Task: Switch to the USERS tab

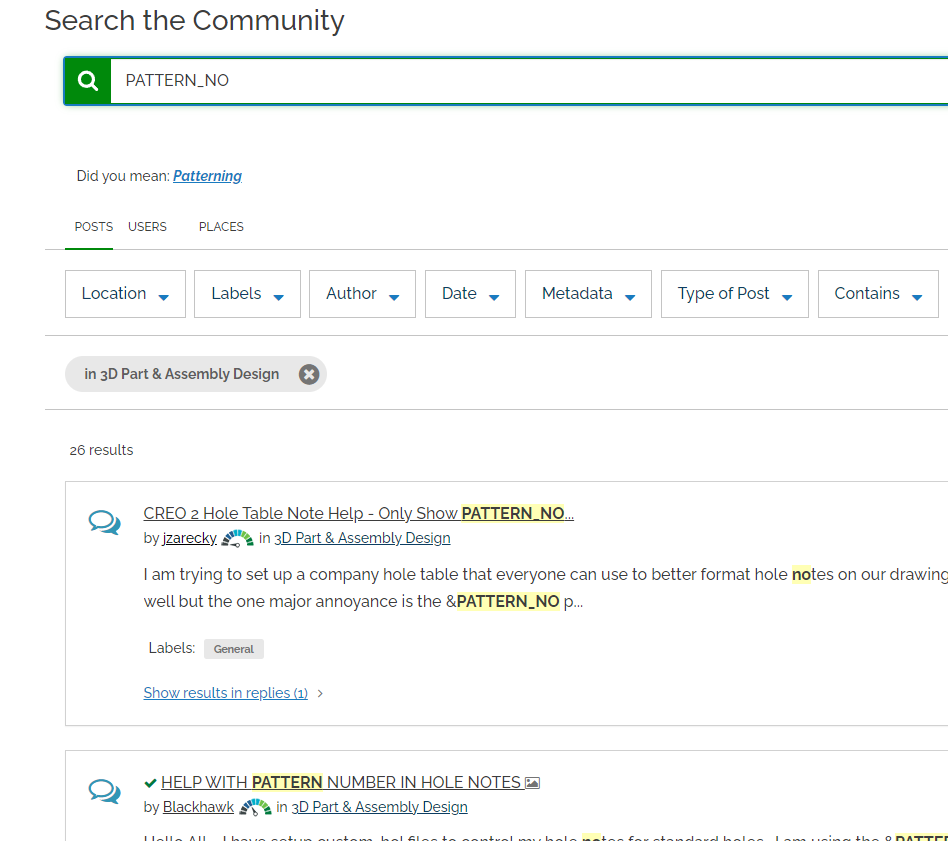Action: click(147, 227)
